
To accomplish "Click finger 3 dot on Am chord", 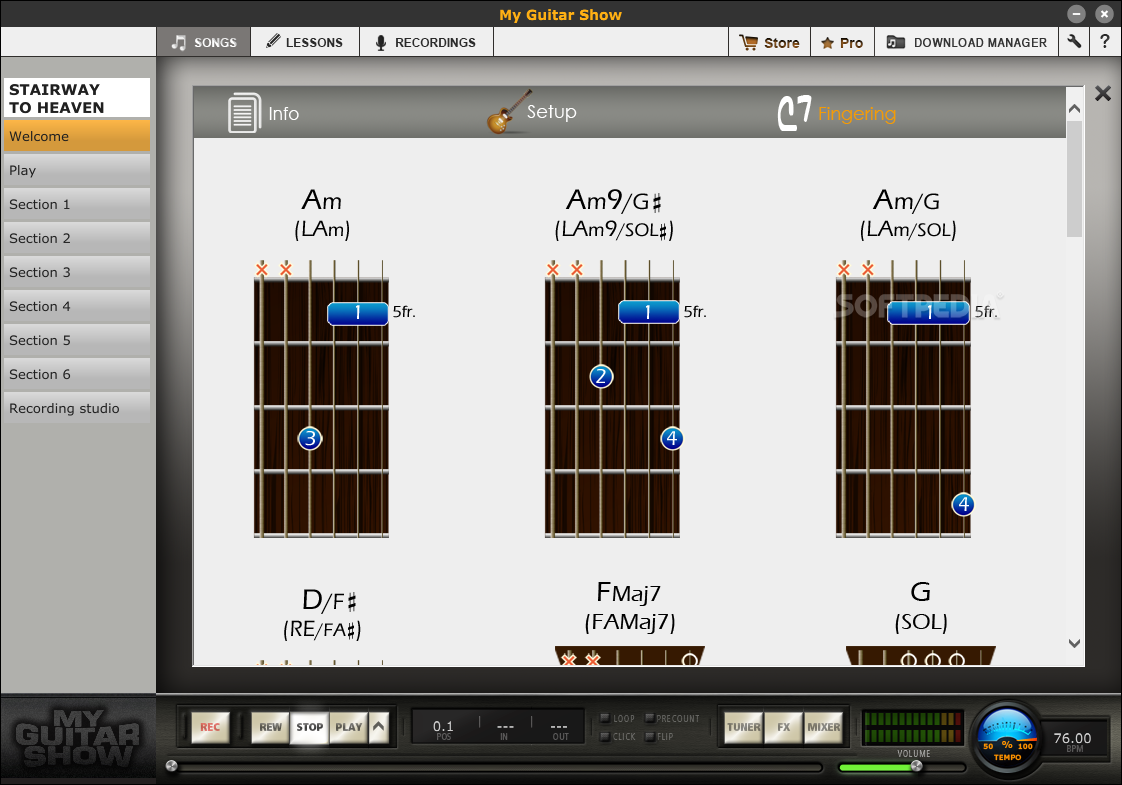I will coord(310,439).
